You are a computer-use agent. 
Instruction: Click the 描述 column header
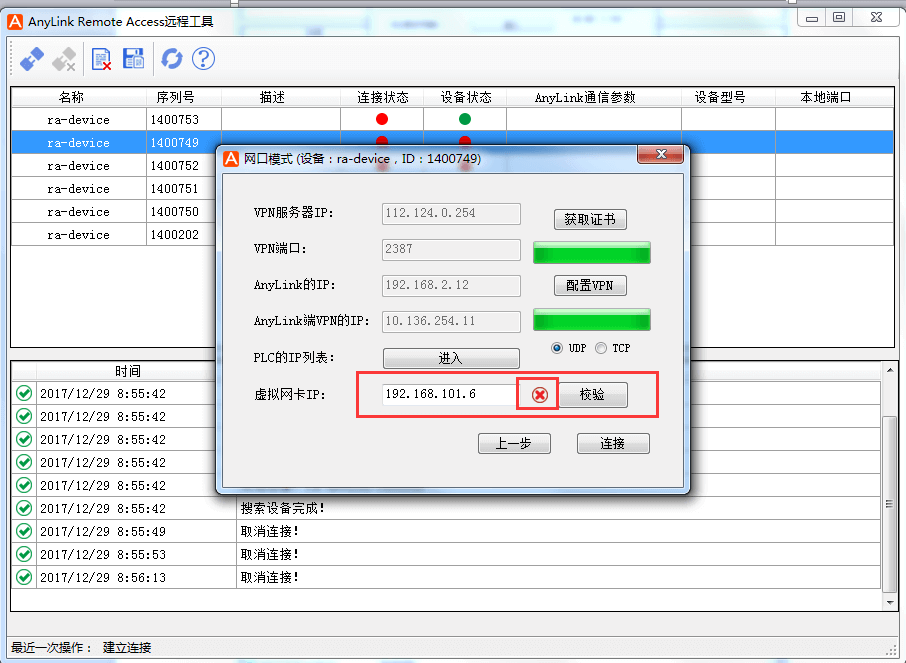(281, 97)
